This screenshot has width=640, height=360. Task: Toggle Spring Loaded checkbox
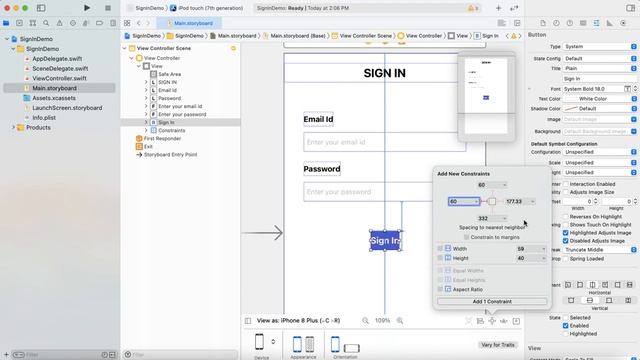coord(566,259)
